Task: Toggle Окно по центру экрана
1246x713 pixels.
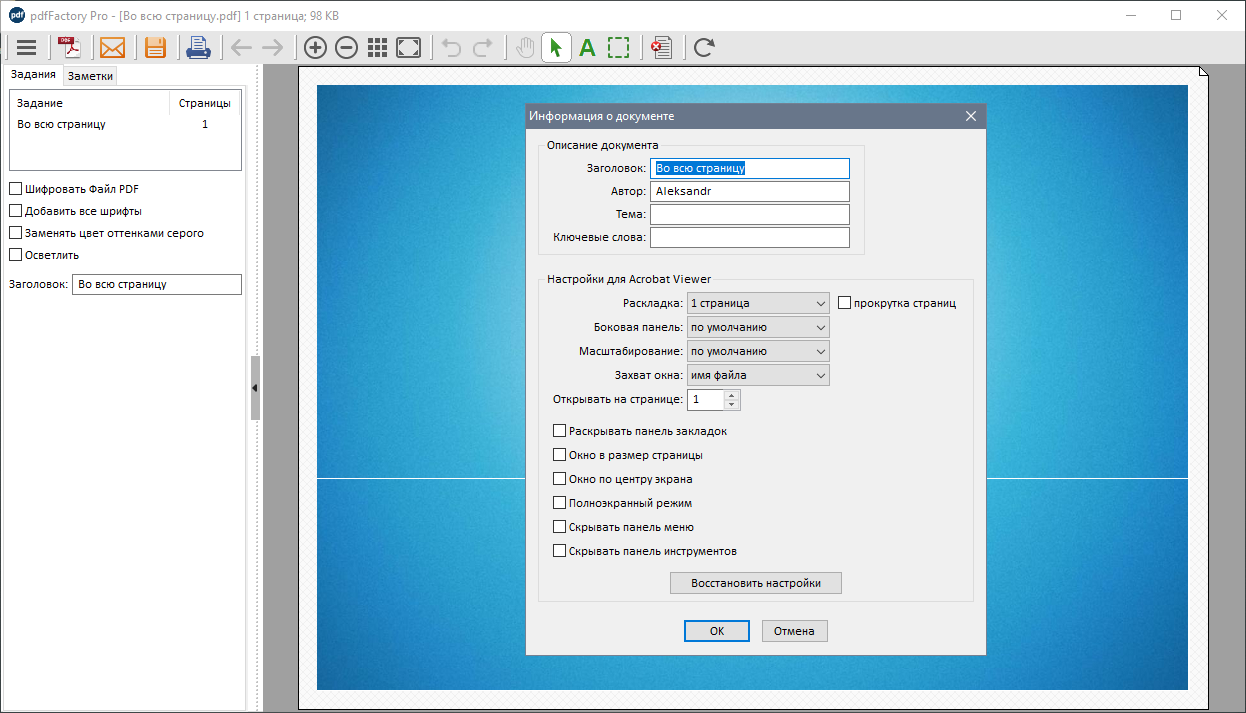Action: click(559, 479)
